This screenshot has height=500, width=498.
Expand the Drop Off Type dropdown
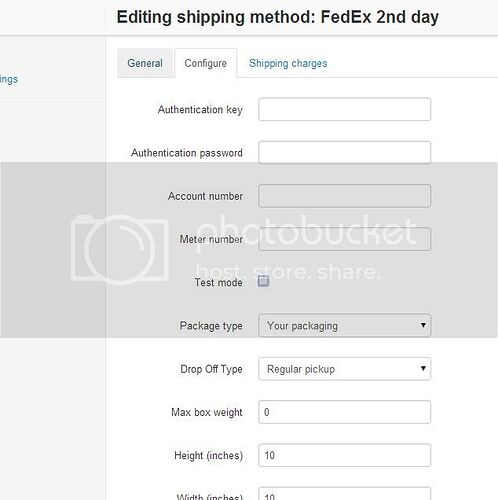pyautogui.click(x=344, y=369)
